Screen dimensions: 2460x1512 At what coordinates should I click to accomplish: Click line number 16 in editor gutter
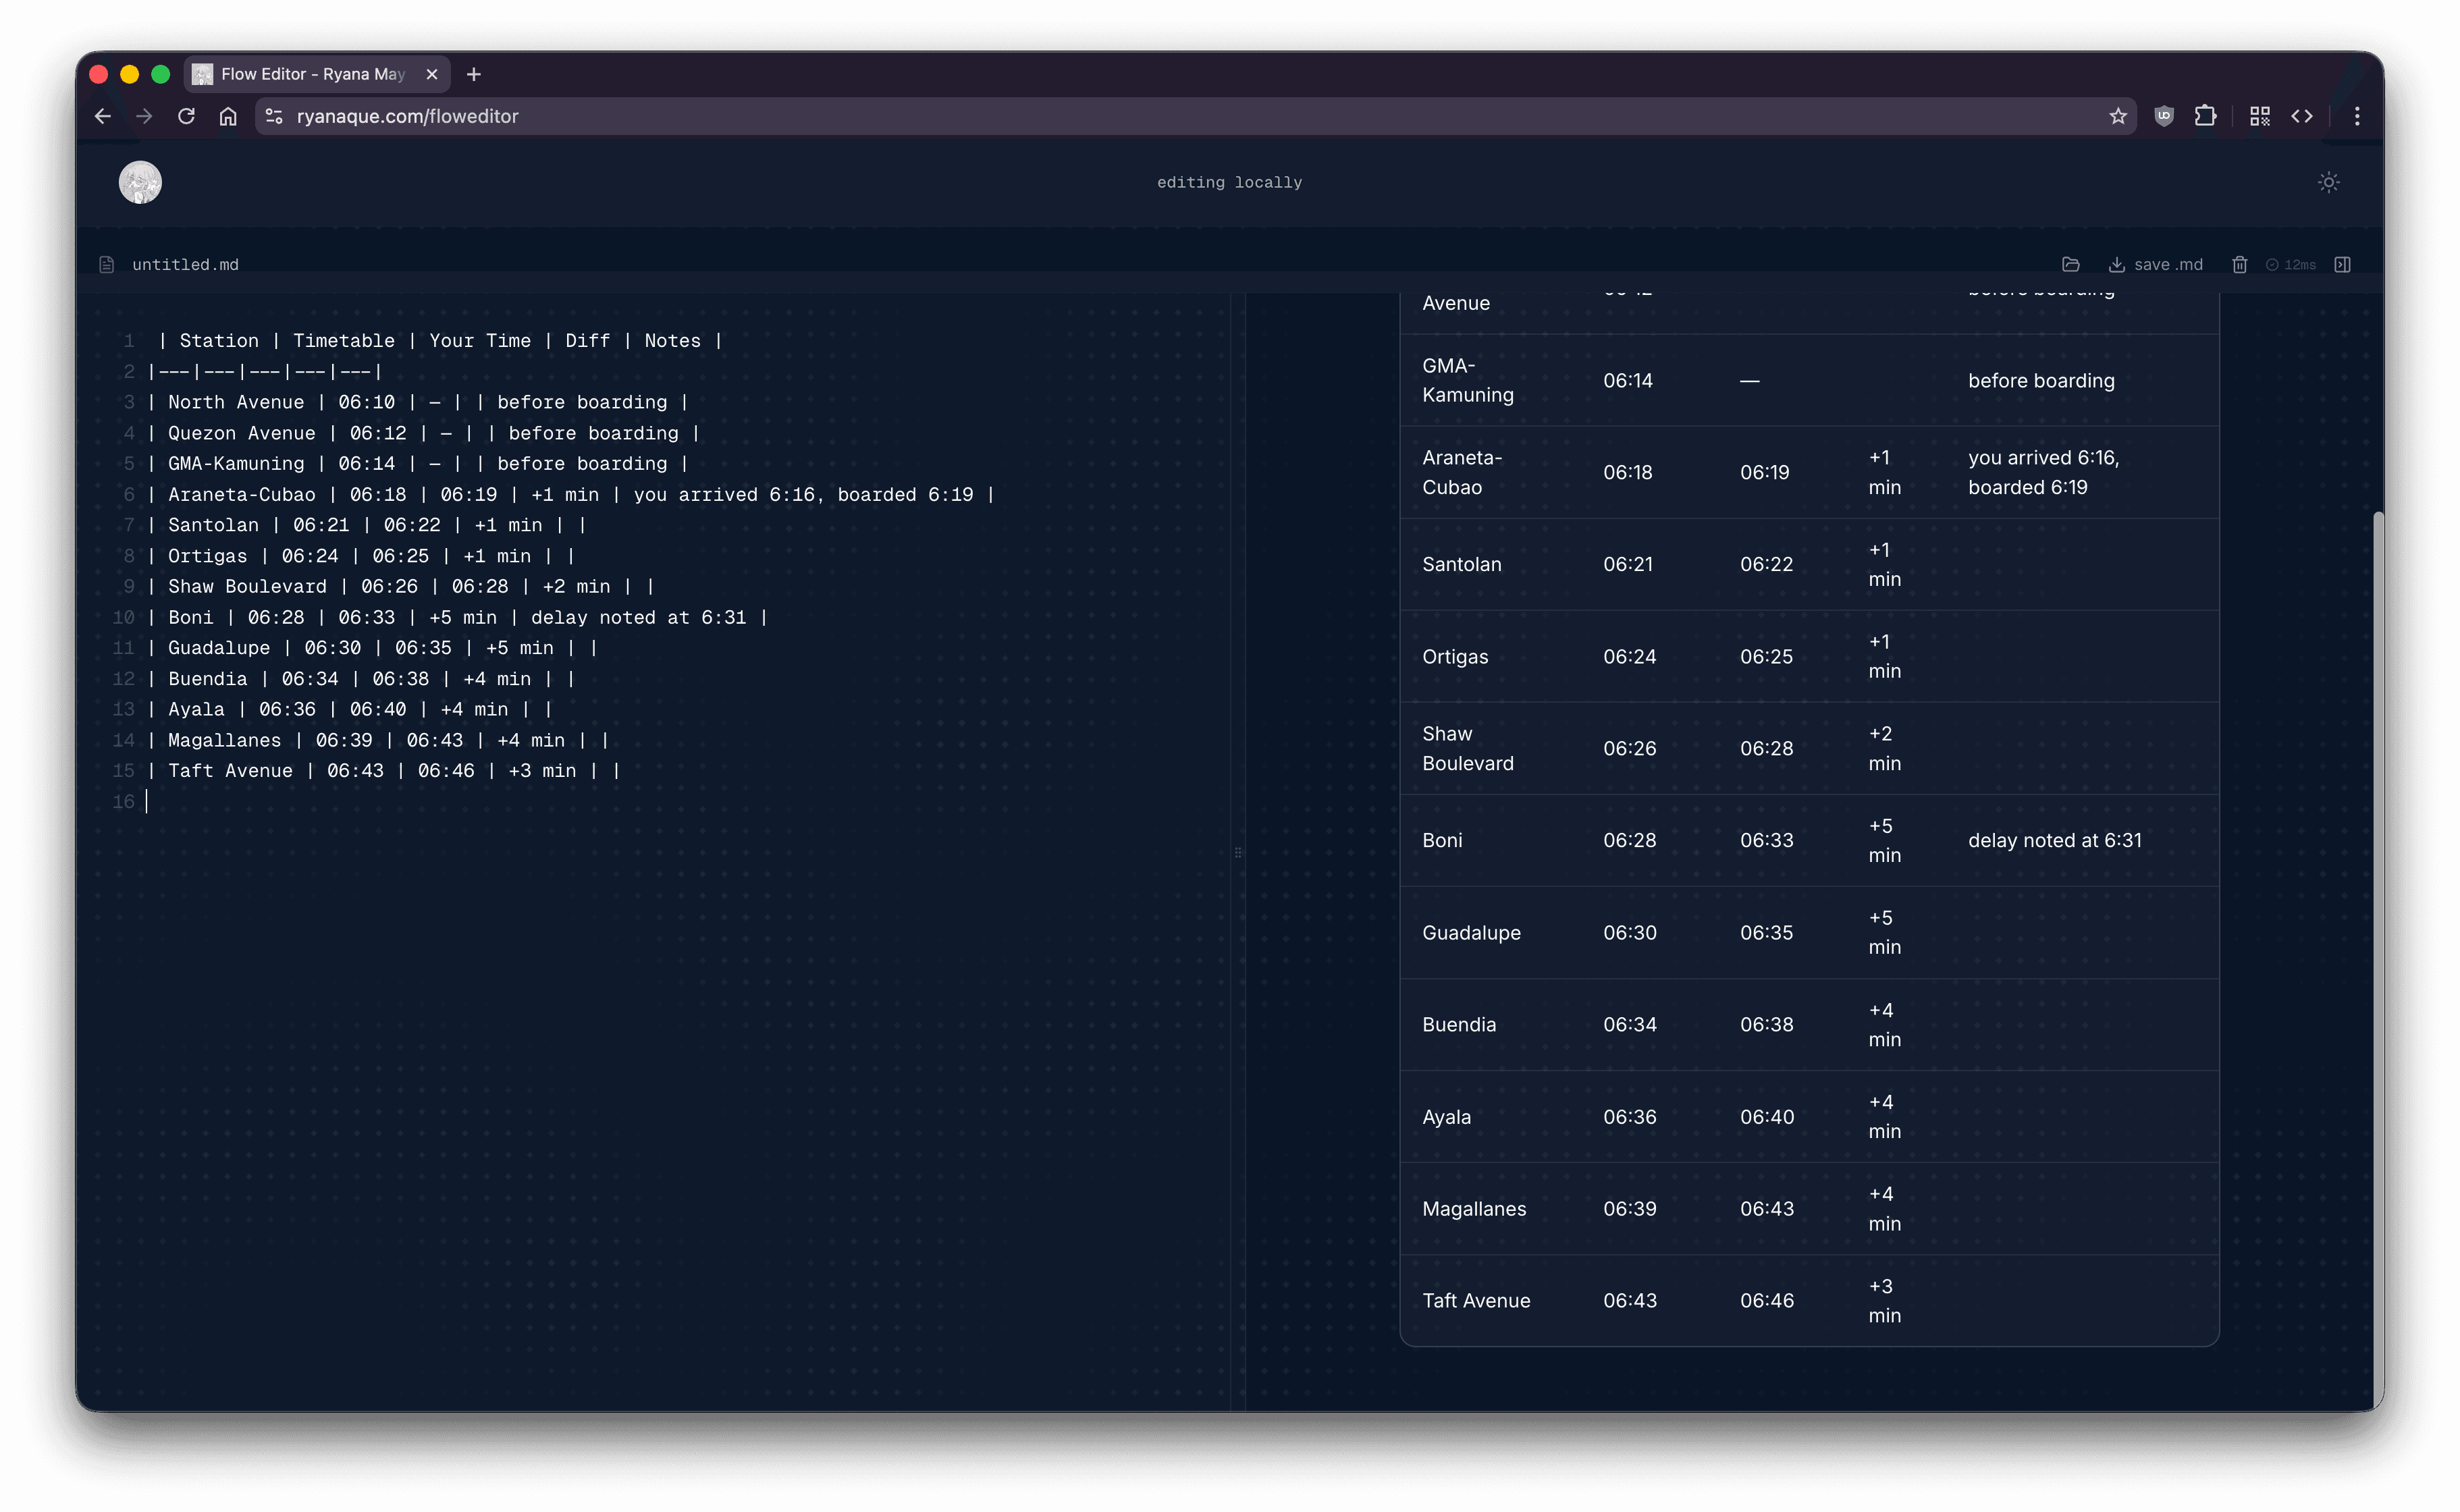(x=123, y=802)
